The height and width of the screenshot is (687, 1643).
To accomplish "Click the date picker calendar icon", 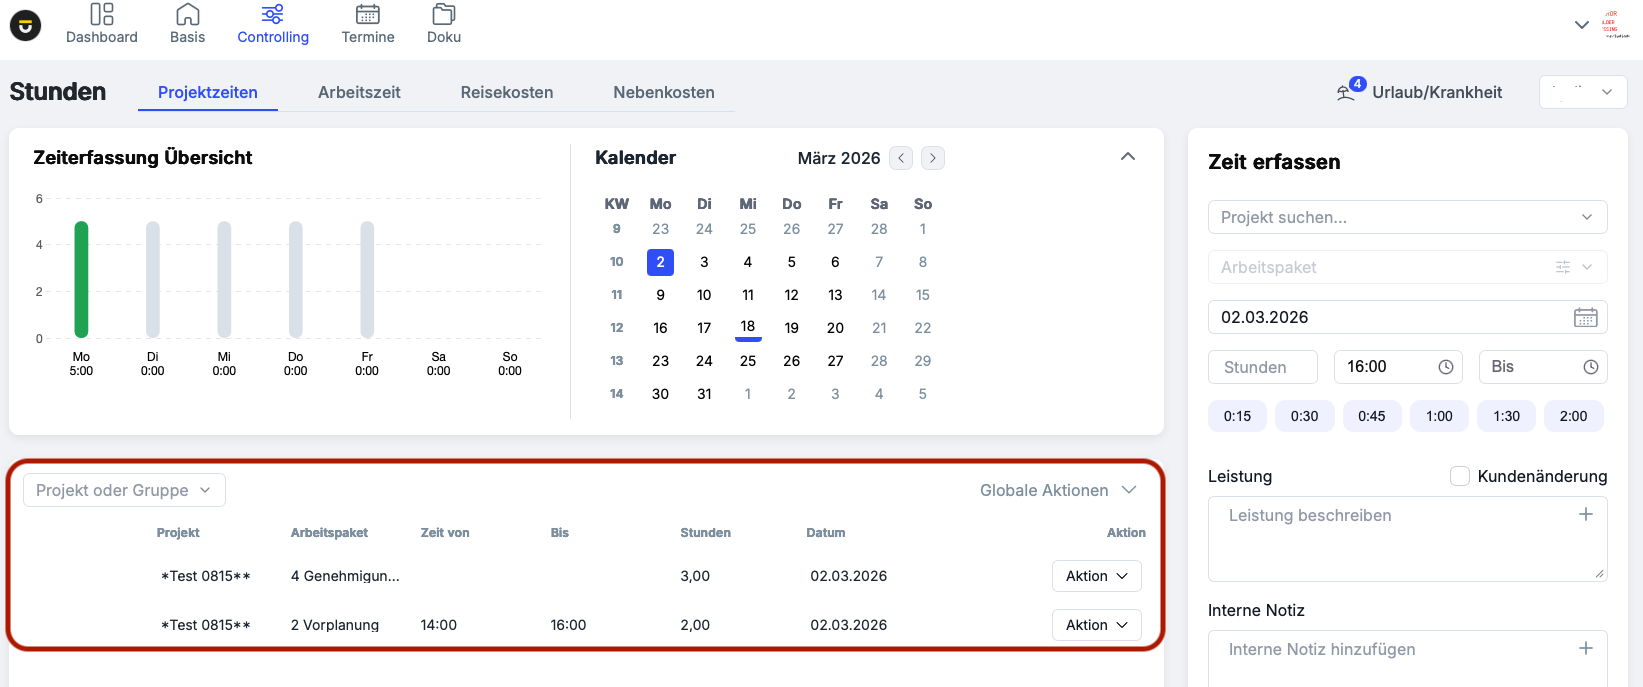I will point(1585,318).
